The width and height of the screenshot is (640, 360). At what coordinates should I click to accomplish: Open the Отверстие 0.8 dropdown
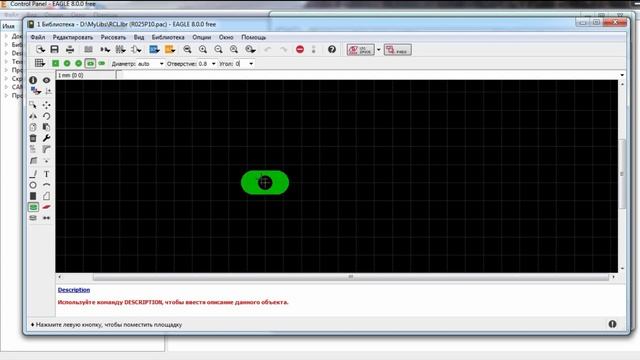tap(213, 64)
